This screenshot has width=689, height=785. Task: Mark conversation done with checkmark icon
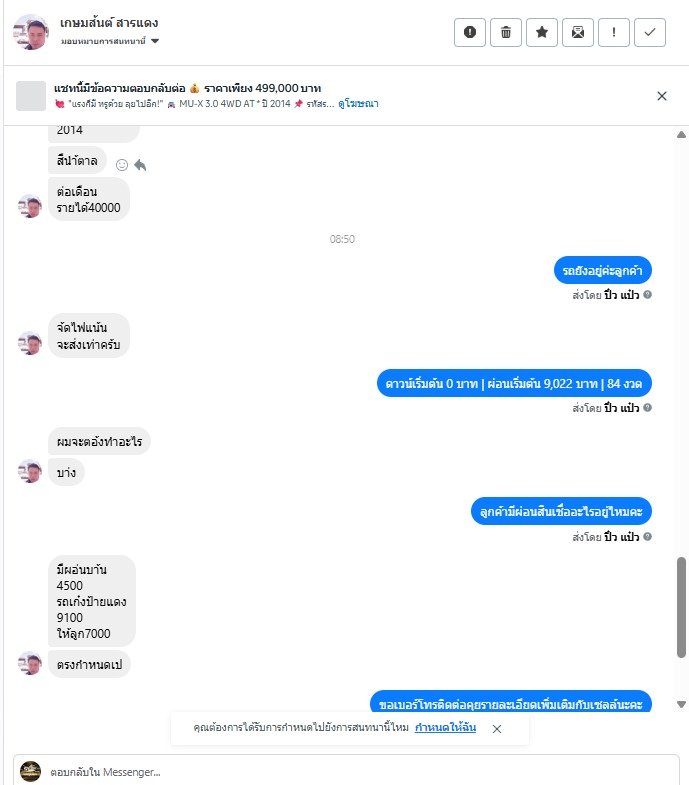[x=650, y=33]
